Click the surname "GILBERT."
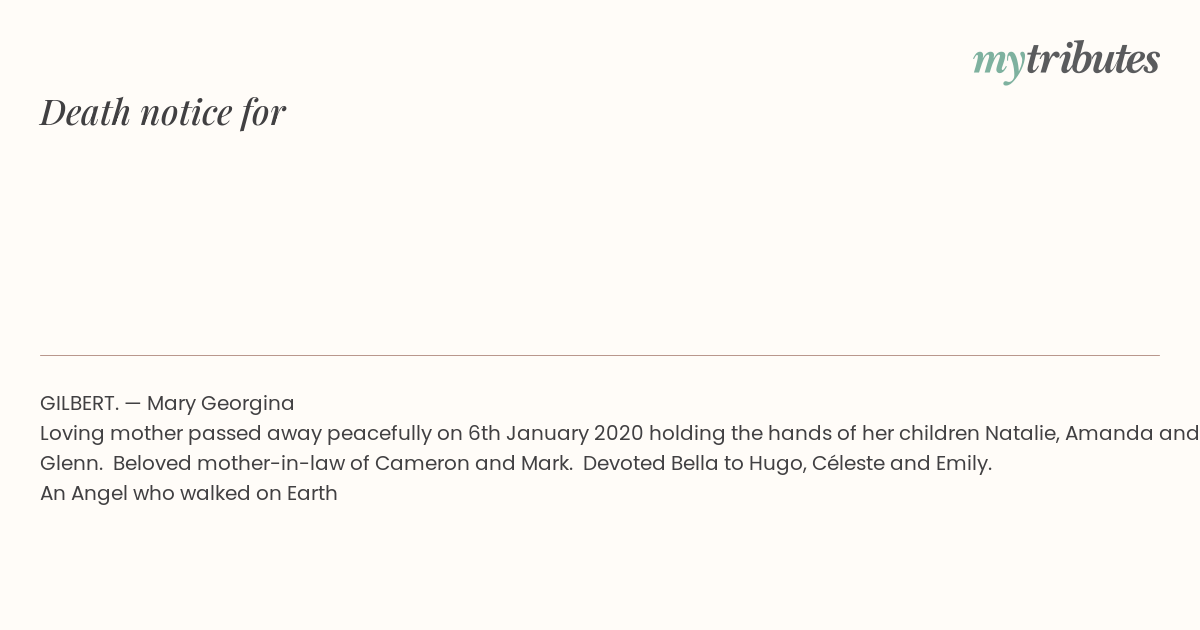The image size is (1200, 630). pos(80,403)
